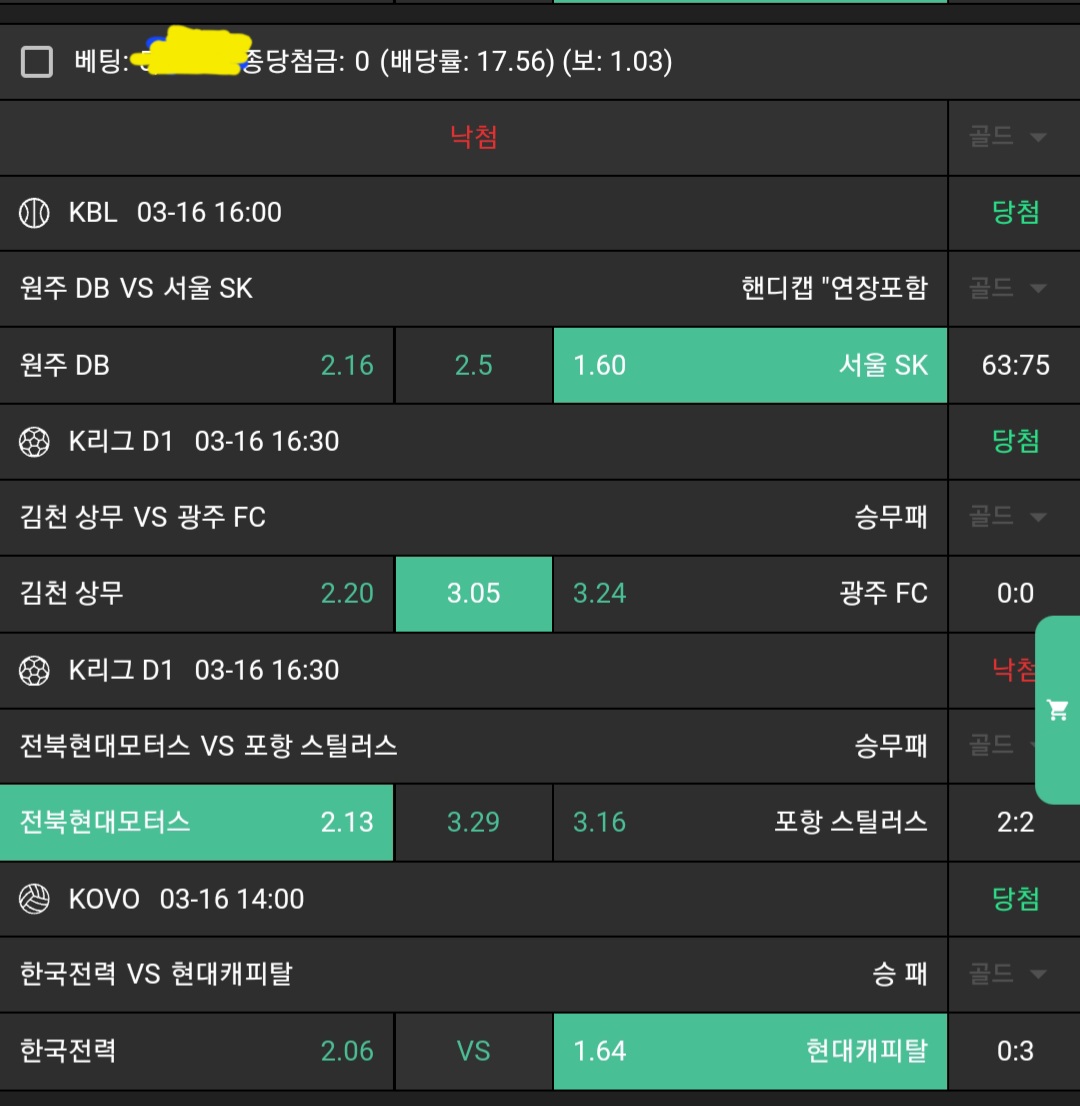This screenshot has height=1106, width=1080.
Task: Click the soccer icon beside Jeonbuk match
Action: point(34,670)
